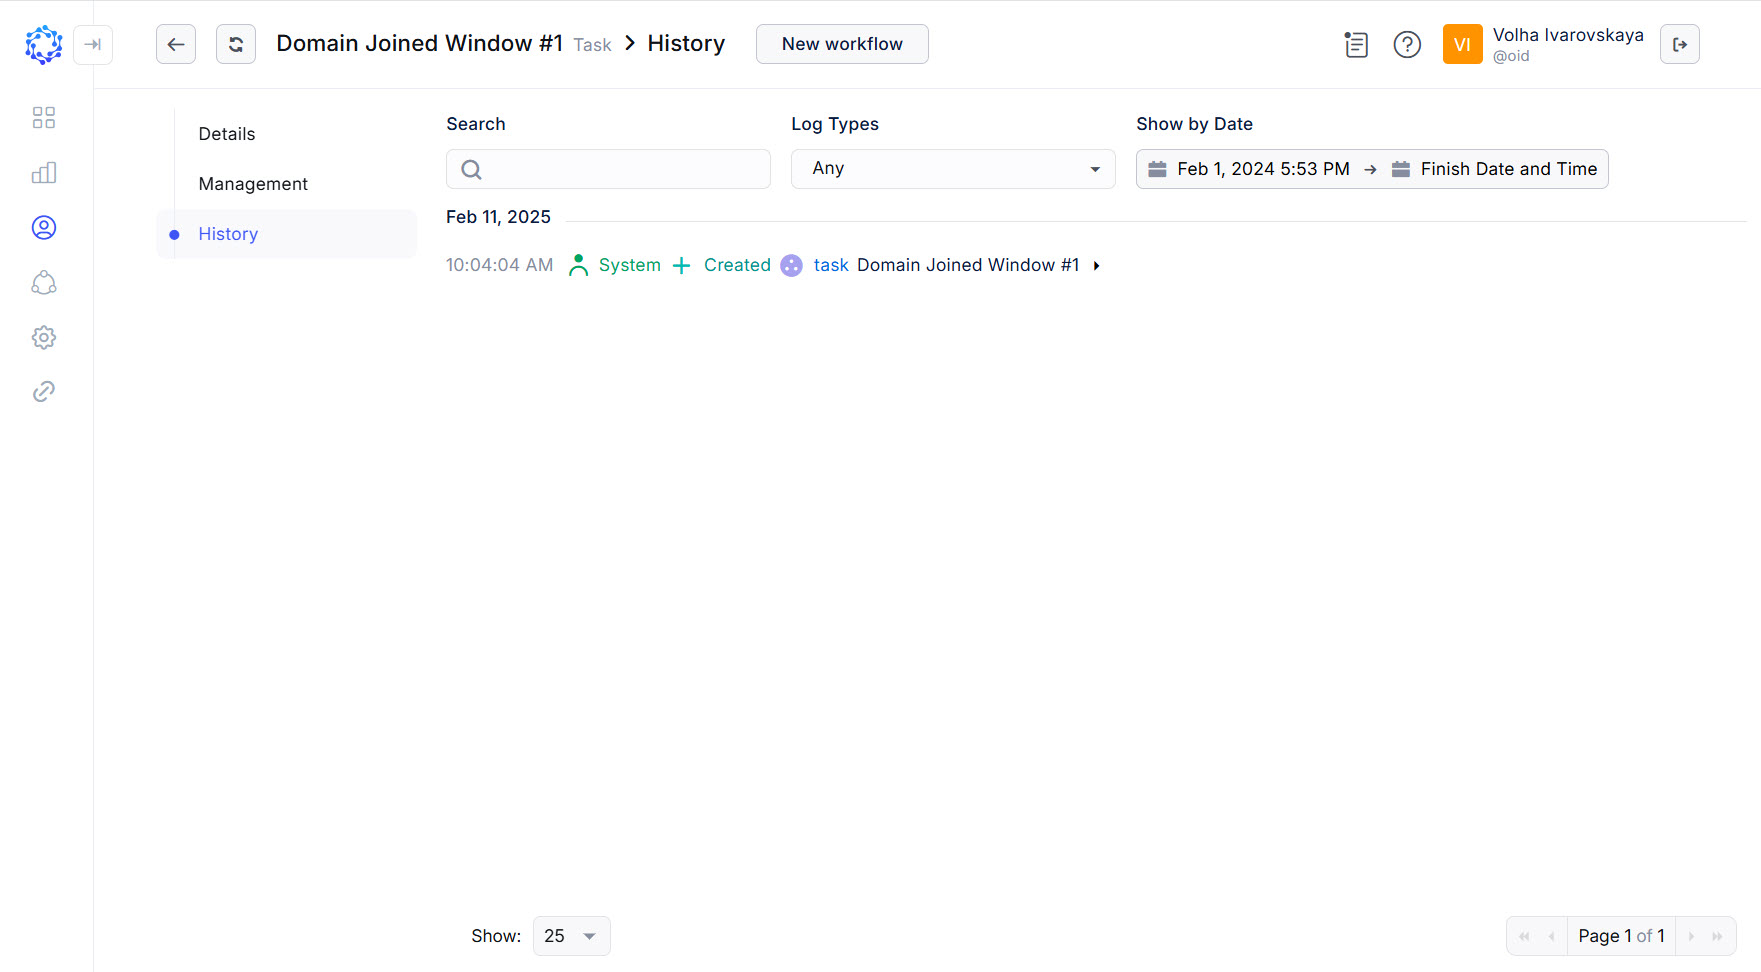Viewport: 1761px width, 972px height.
Task: Switch to the Management tab
Action: [x=253, y=184]
